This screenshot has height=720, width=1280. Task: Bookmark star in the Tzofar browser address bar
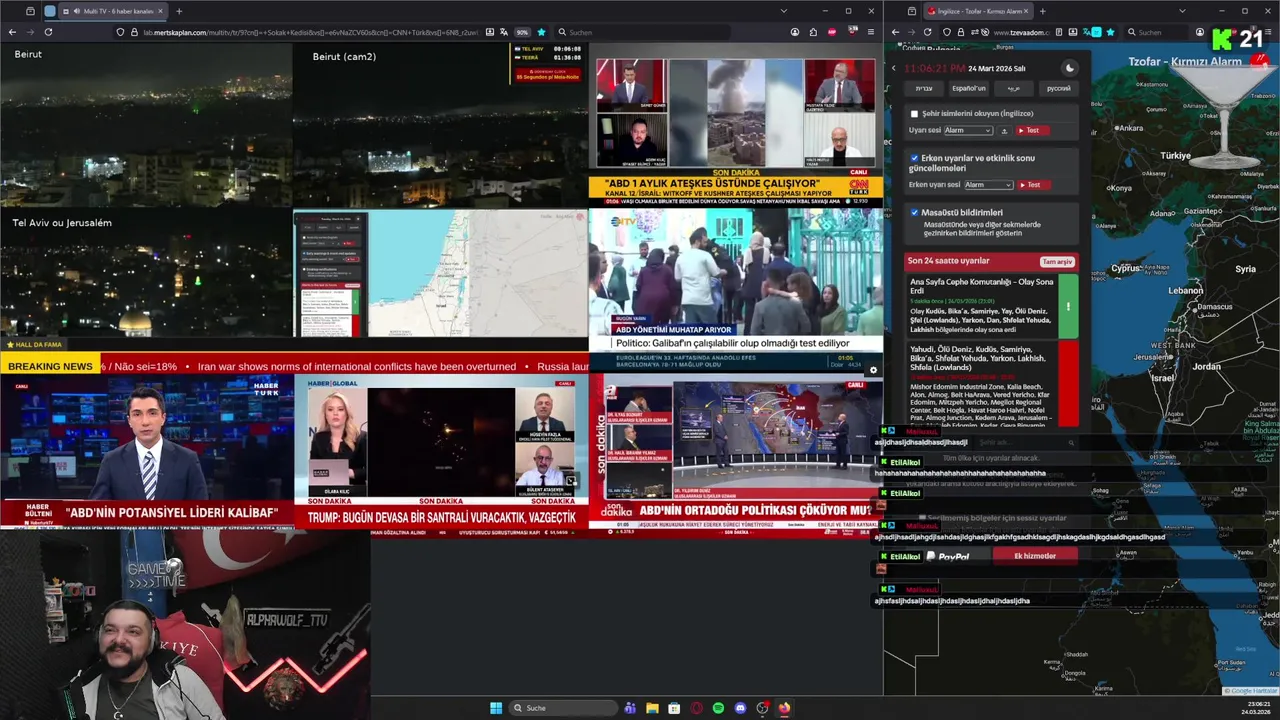1110,32
